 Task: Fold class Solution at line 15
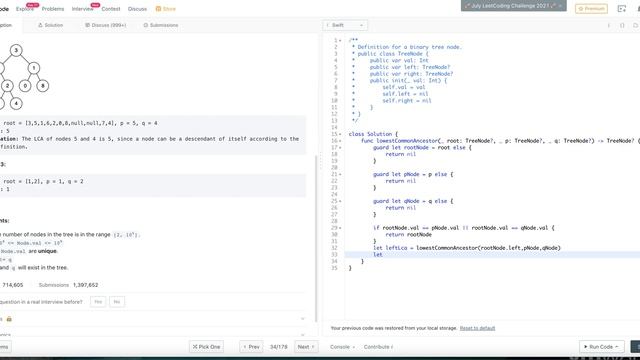pos(340,134)
